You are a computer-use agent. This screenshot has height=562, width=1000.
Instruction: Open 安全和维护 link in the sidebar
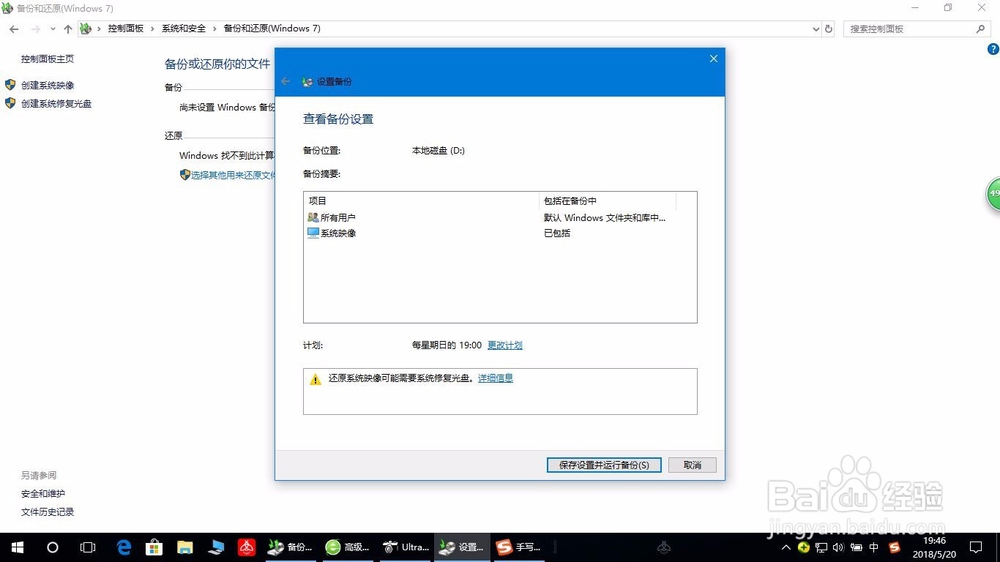coord(43,493)
